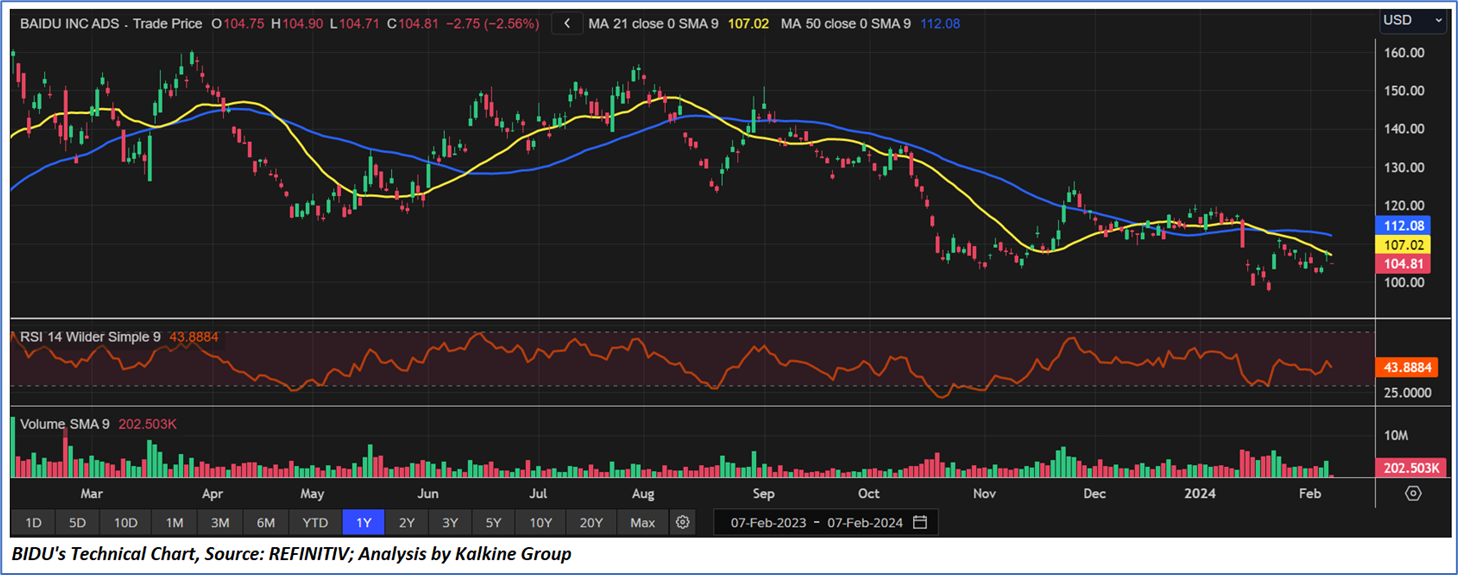1458x575 pixels.
Task: Collapse the indicator legend arrow
Action: [x=567, y=23]
